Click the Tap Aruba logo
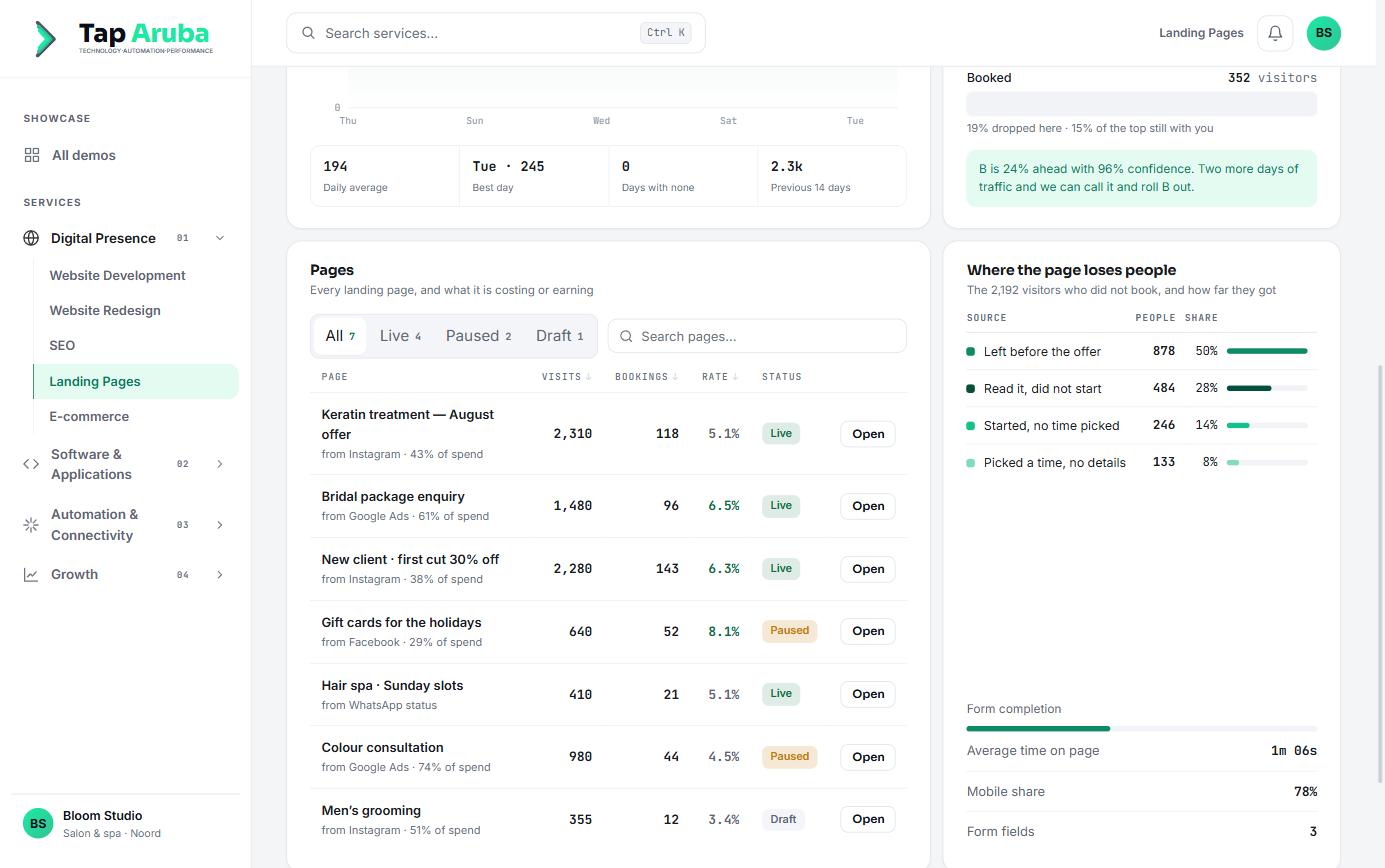The width and height of the screenshot is (1385, 868). coord(124,38)
